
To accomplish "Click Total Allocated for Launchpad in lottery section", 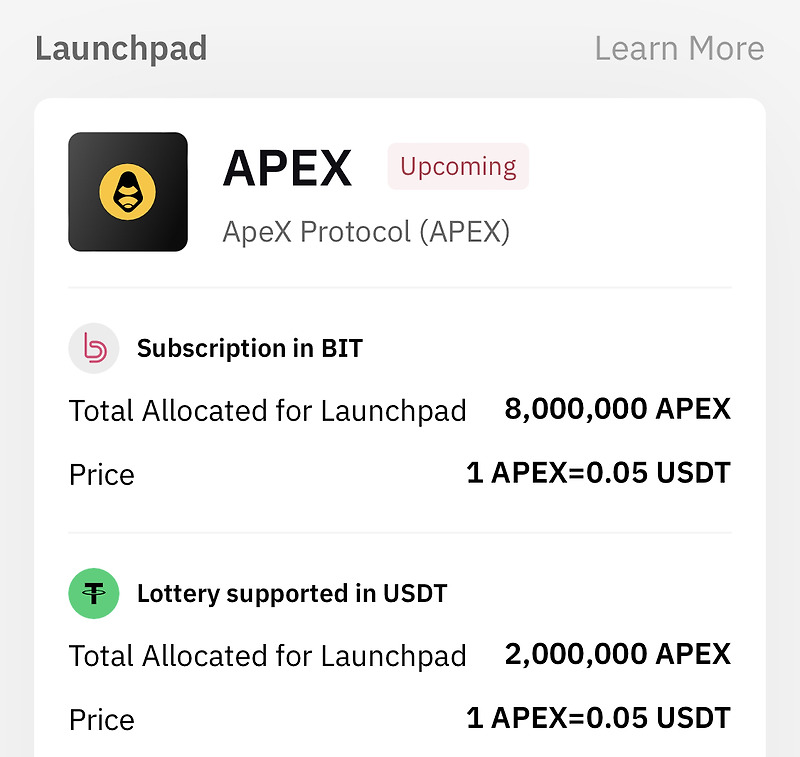I will point(267,655).
